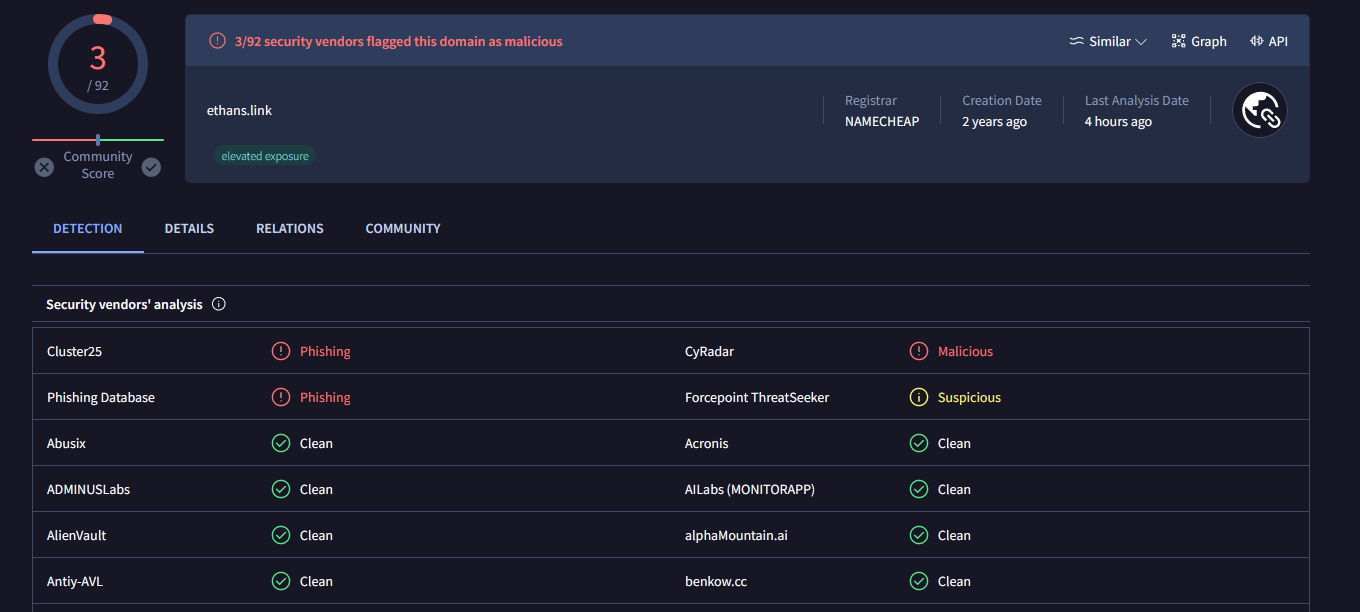Screen dimensions: 1360x612
Task: Open the Relations tab
Action: tap(289, 228)
